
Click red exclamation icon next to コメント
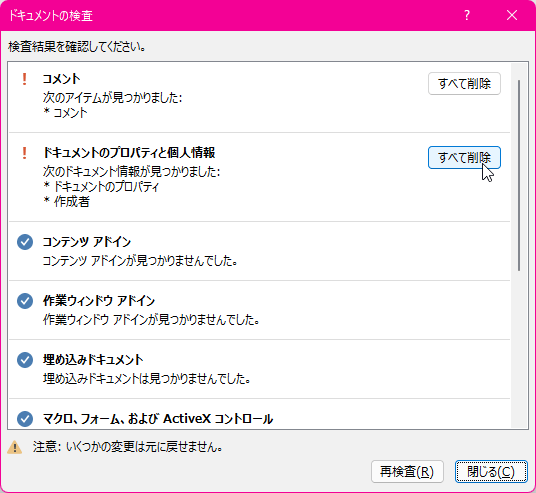(24, 79)
